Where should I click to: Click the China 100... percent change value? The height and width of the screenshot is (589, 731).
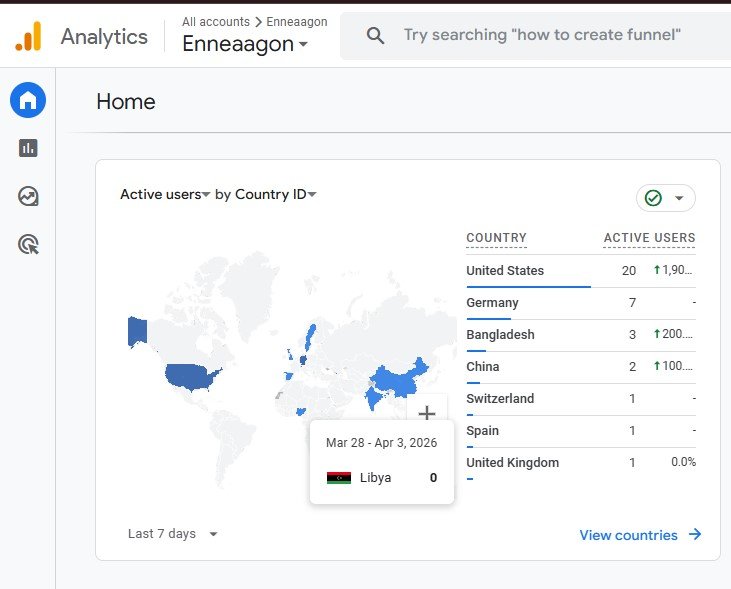(673, 366)
